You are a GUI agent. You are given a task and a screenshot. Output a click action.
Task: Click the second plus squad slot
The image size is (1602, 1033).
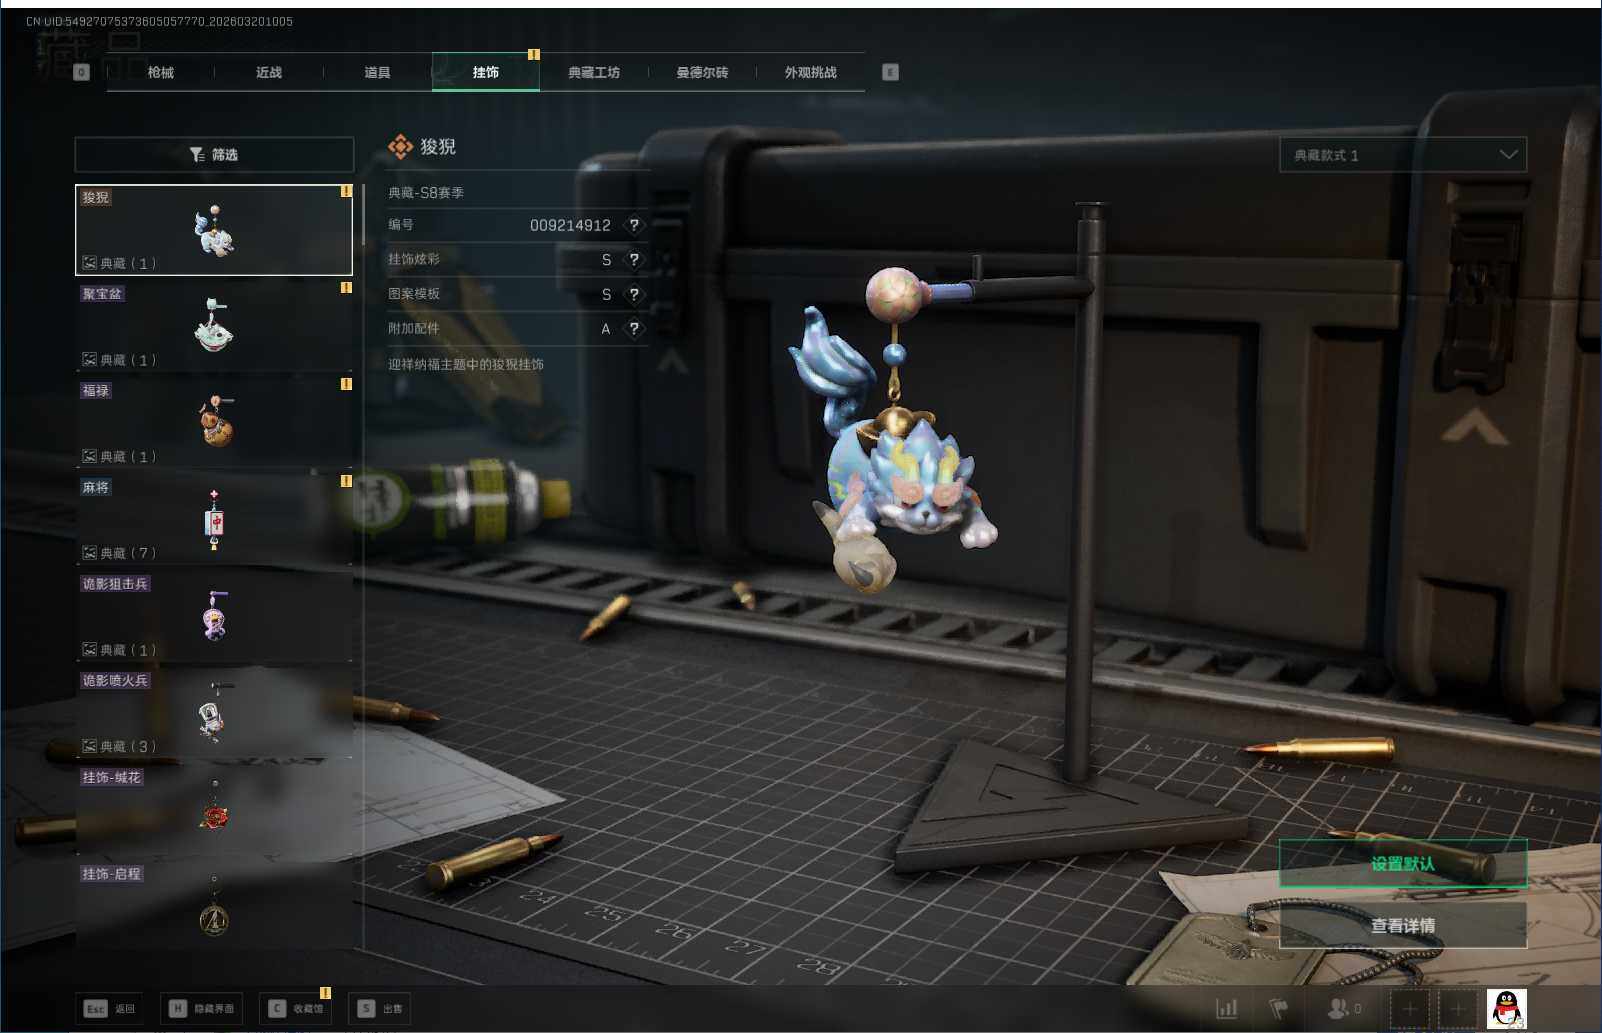(x=1458, y=1009)
